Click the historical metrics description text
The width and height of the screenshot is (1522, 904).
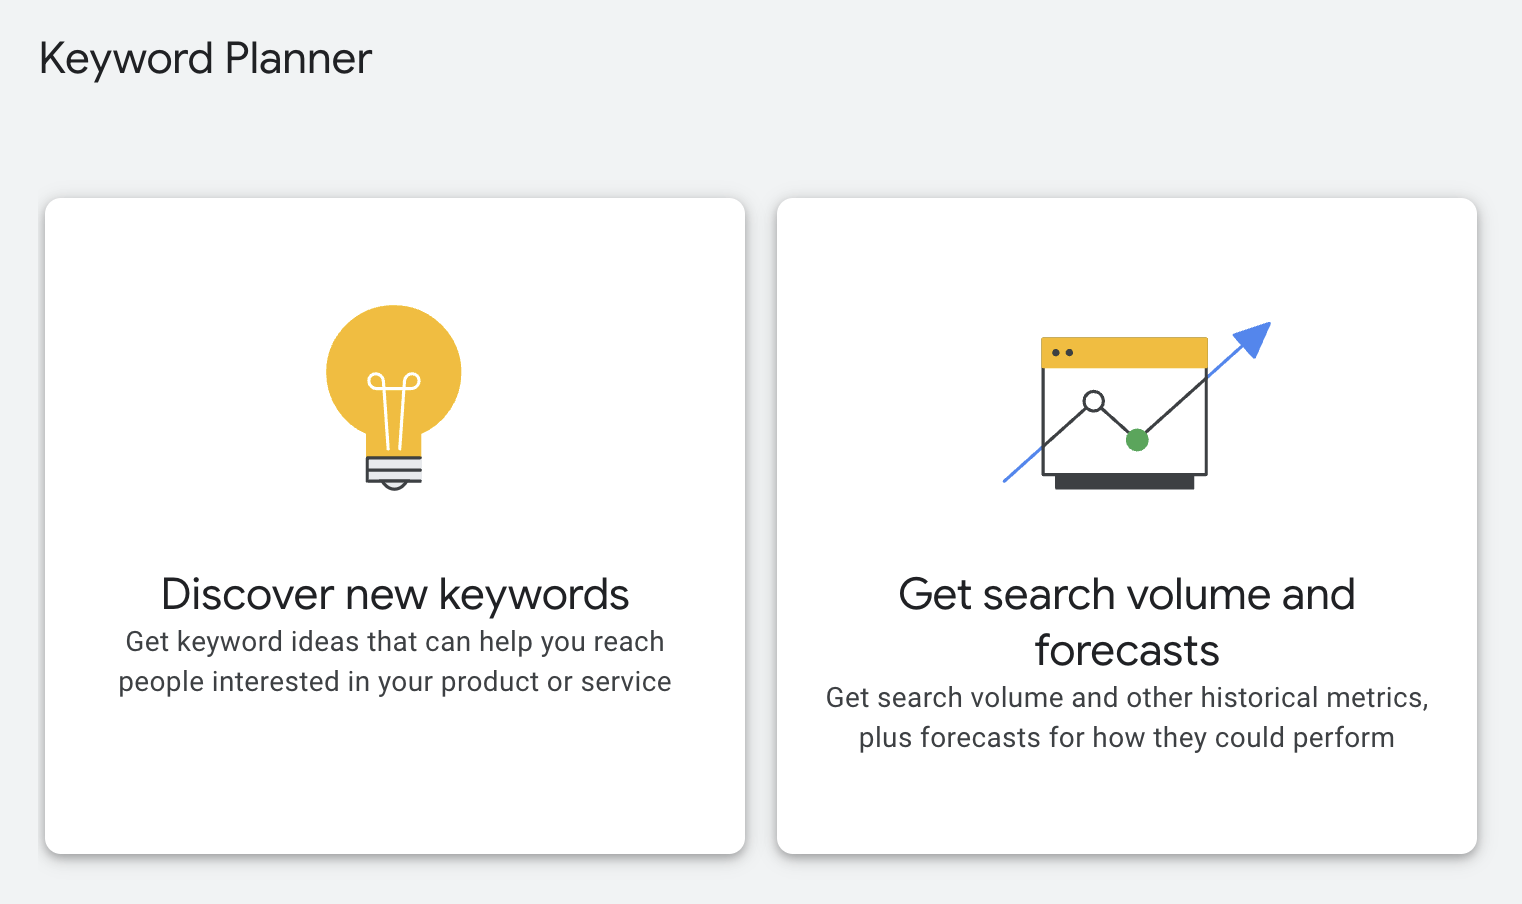(x=1126, y=717)
